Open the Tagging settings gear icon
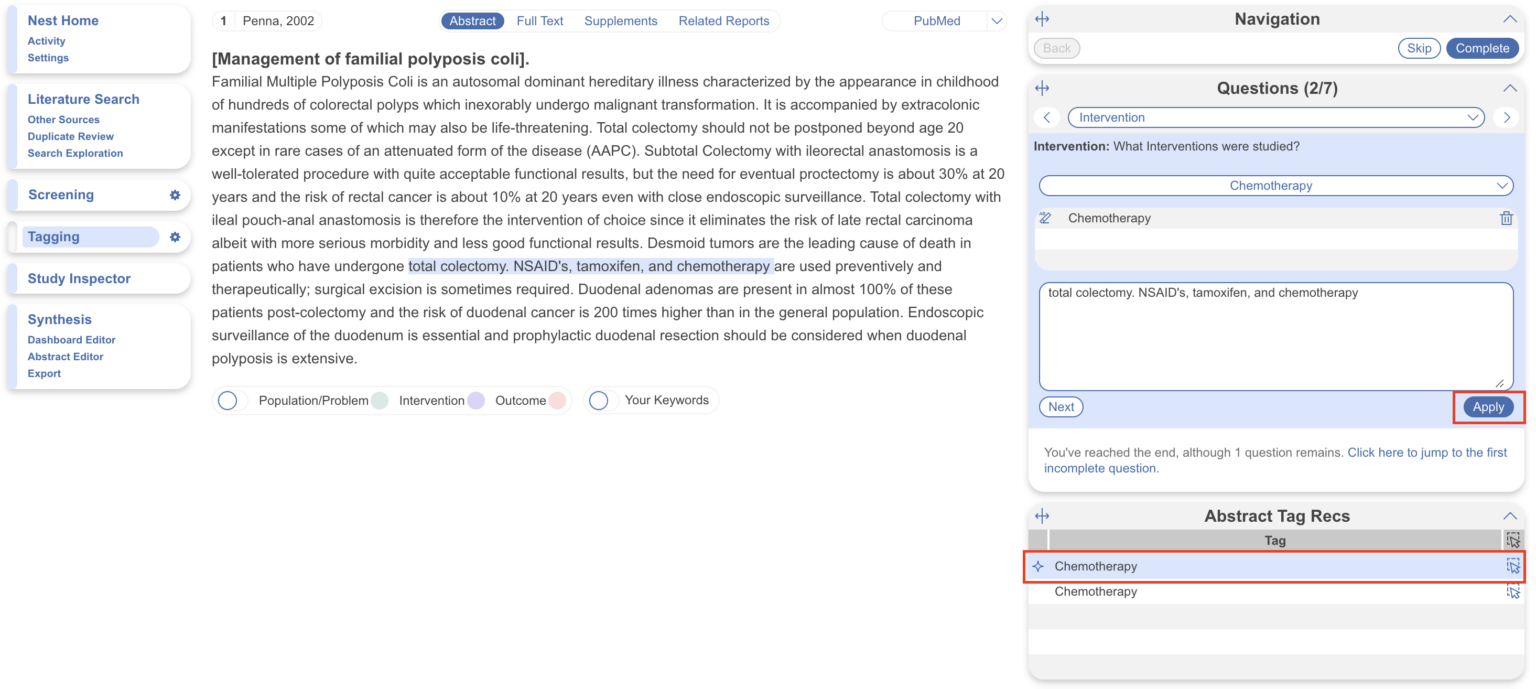 coord(174,237)
